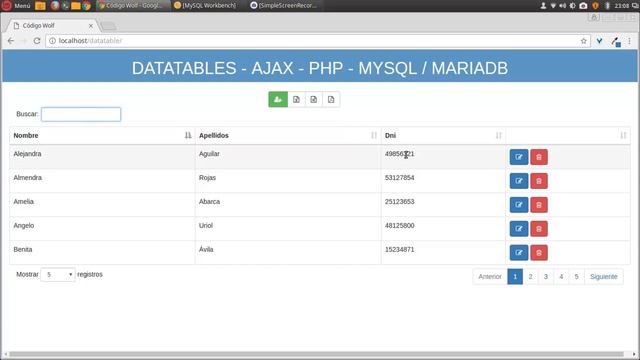Viewport: 640px width, 360px height.
Task: Go to page 1 of results
Action: click(x=515, y=277)
